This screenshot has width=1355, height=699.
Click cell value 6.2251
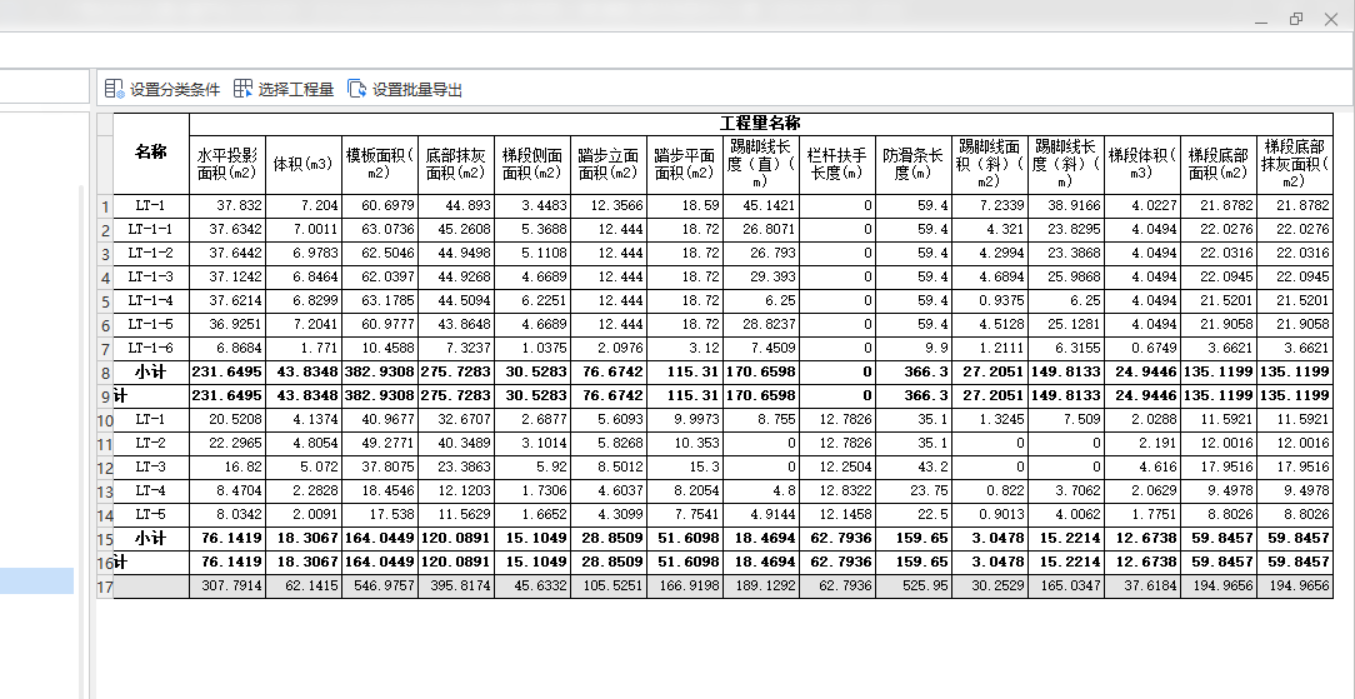(532, 301)
